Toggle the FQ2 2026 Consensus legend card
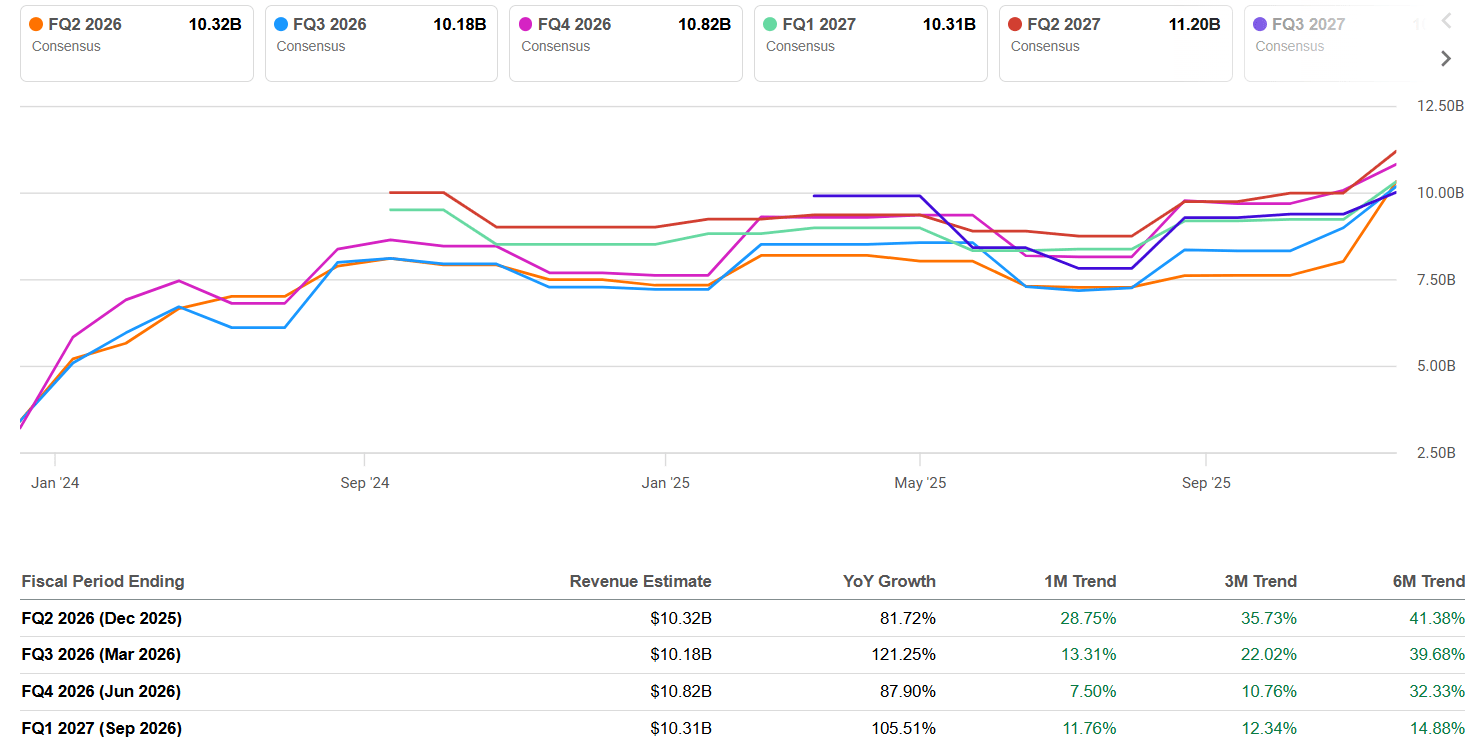The width and height of the screenshot is (1471, 744). [x=136, y=43]
